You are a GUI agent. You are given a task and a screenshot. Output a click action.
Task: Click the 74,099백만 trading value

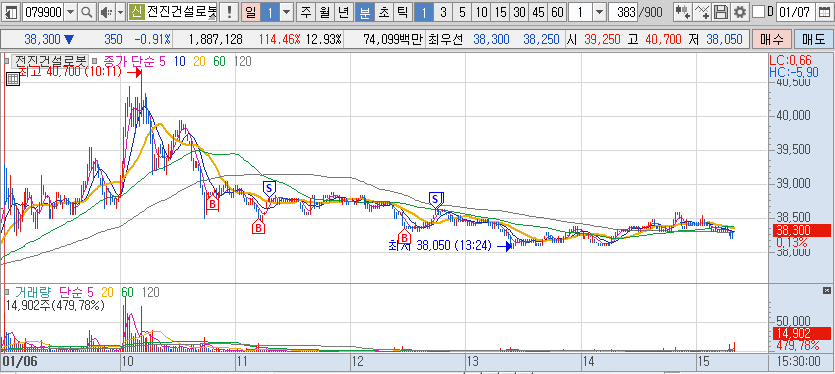tap(392, 39)
